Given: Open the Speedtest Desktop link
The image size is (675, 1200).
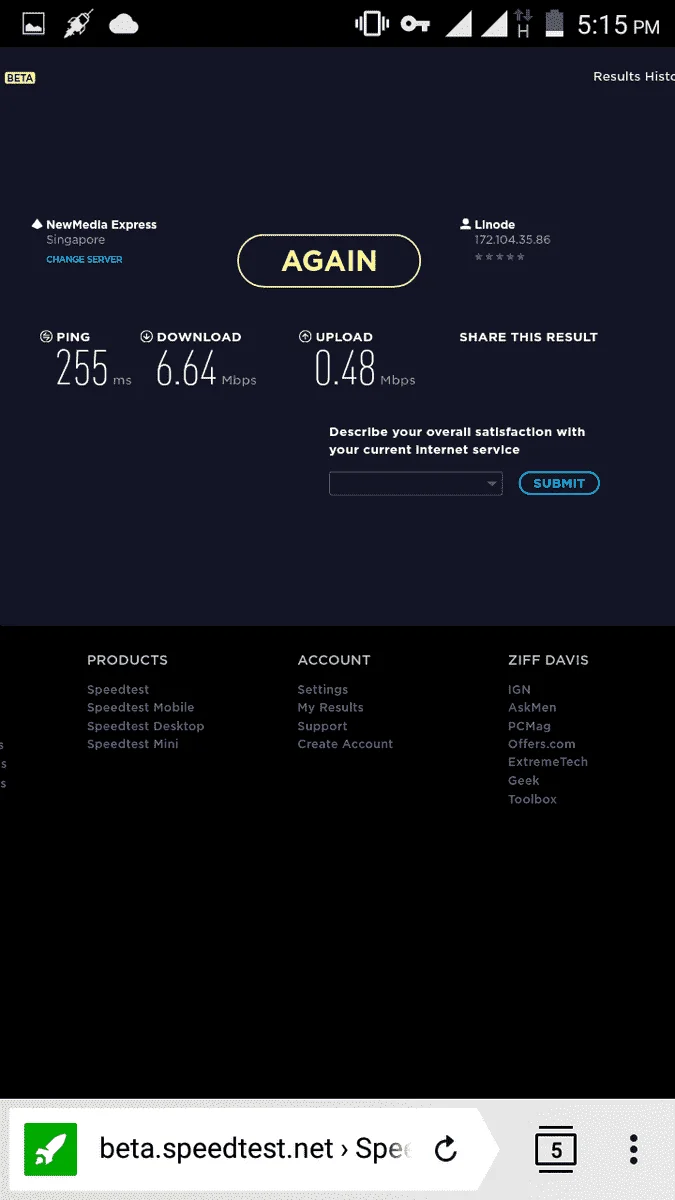Looking at the screenshot, I should 145,726.
